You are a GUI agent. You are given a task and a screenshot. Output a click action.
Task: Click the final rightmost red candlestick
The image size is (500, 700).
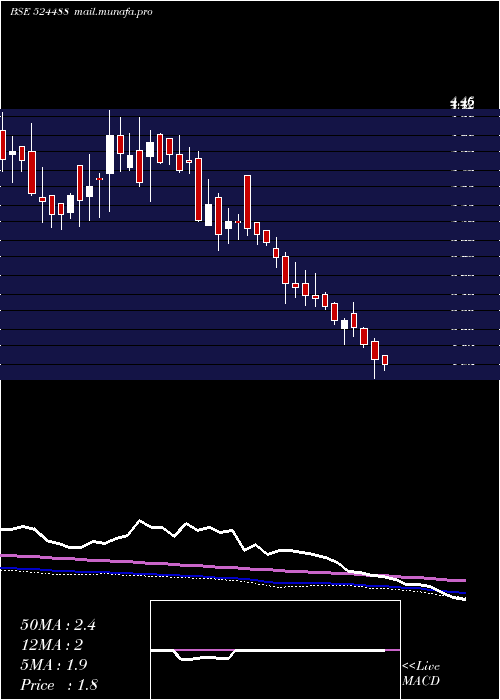click(x=385, y=360)
